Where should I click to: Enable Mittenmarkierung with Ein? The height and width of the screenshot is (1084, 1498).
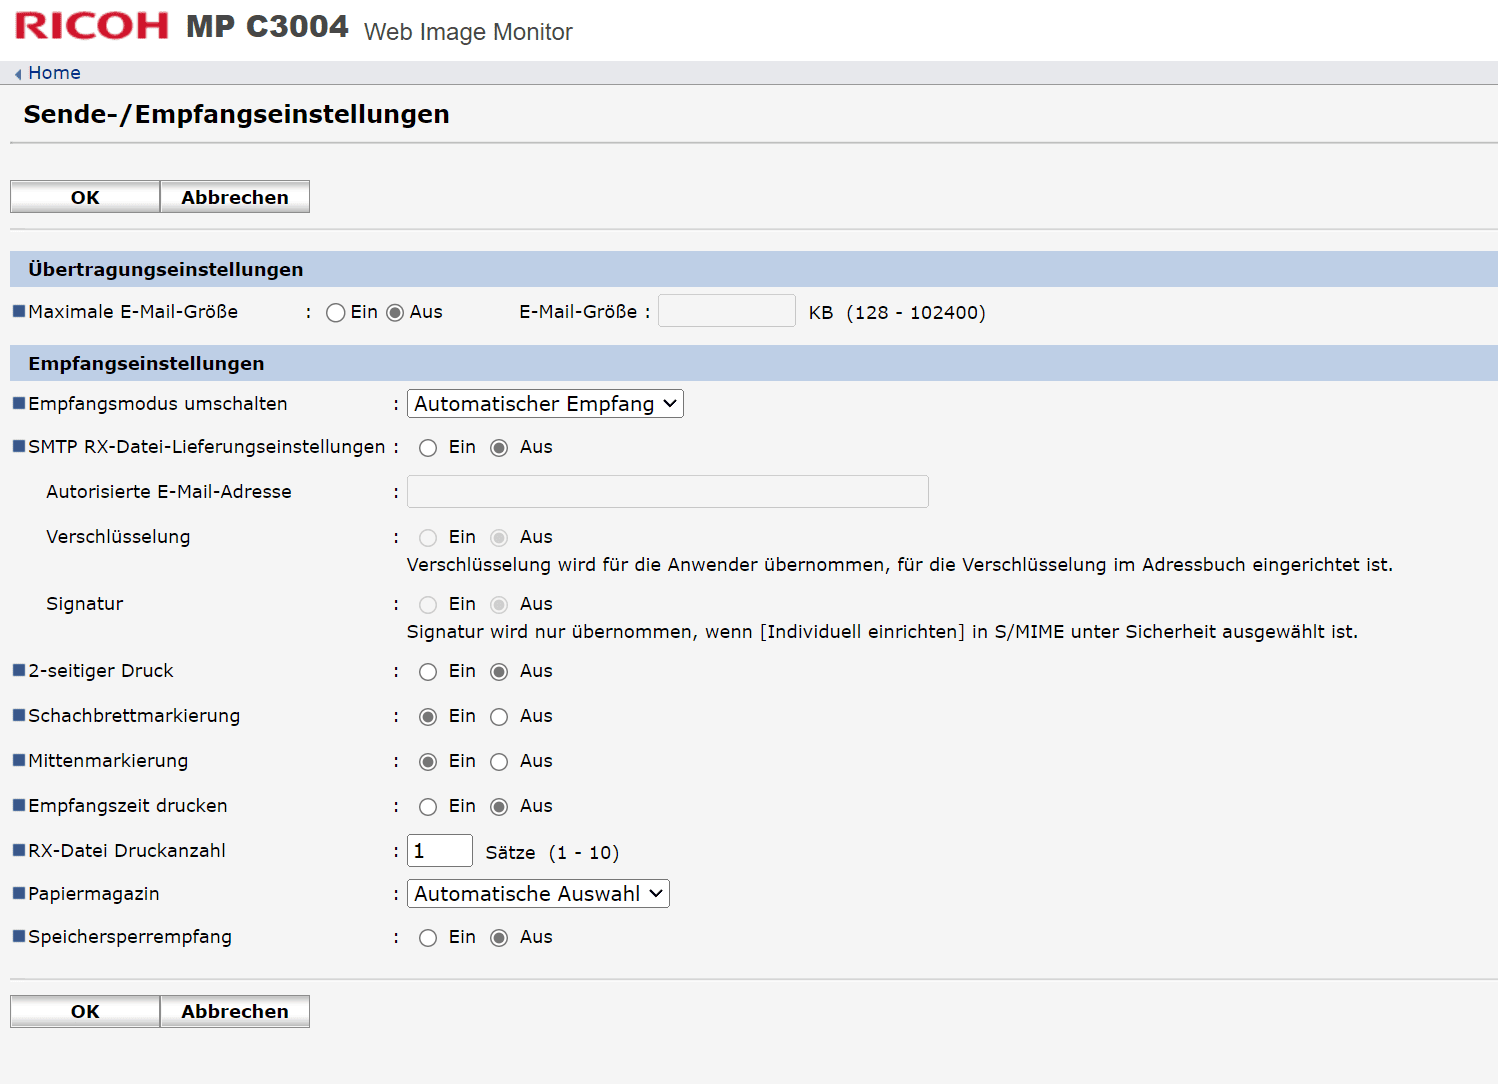428,762
